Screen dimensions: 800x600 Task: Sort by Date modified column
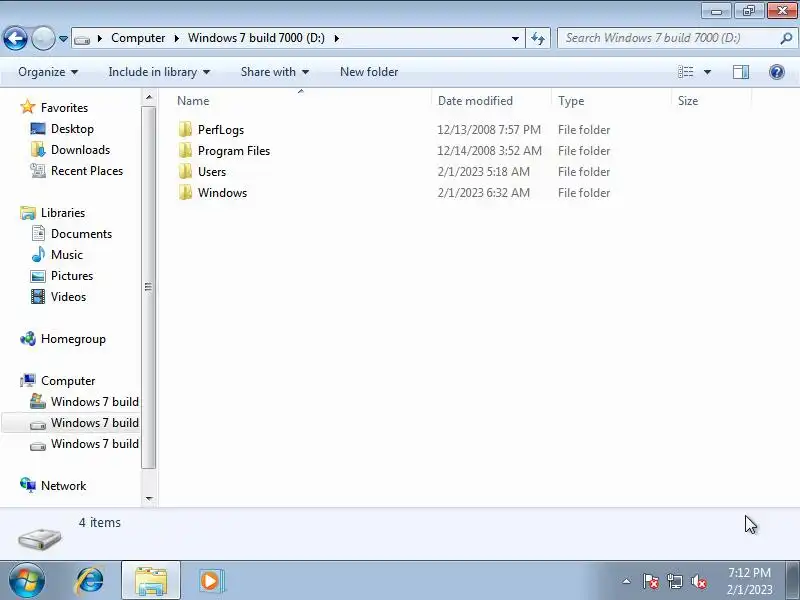(491, 101)
